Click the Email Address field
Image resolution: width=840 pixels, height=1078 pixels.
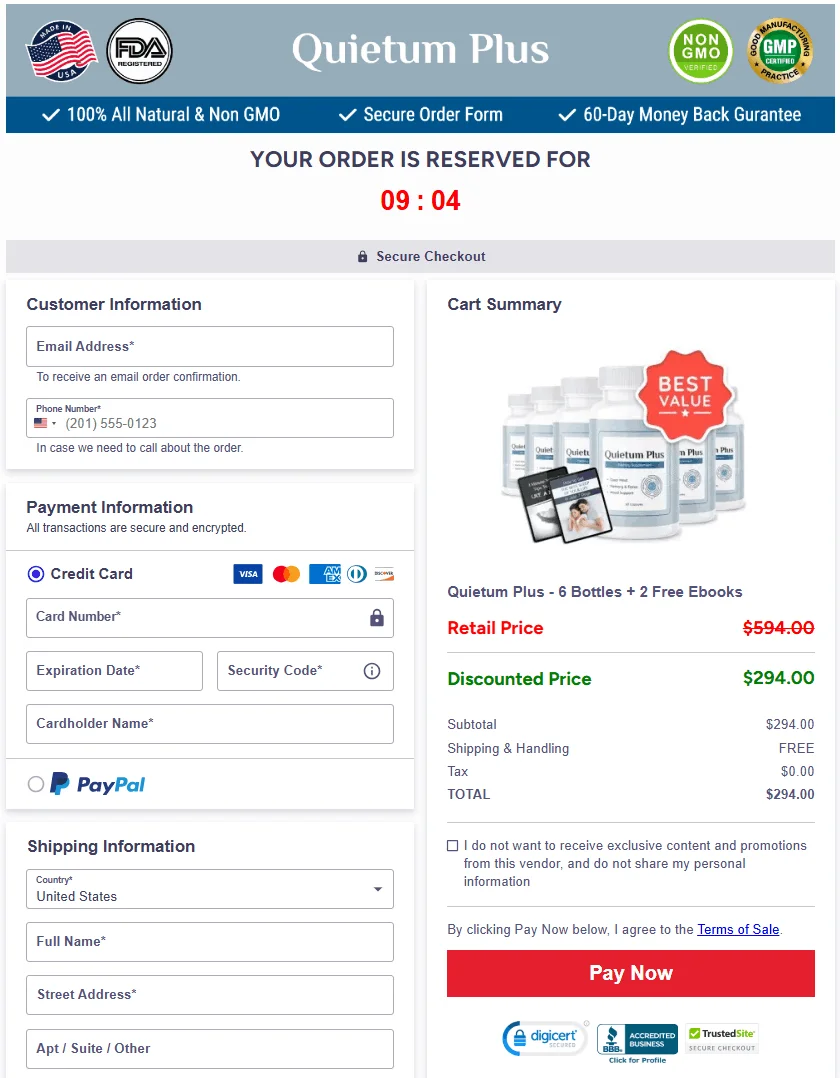pos(209,344)
